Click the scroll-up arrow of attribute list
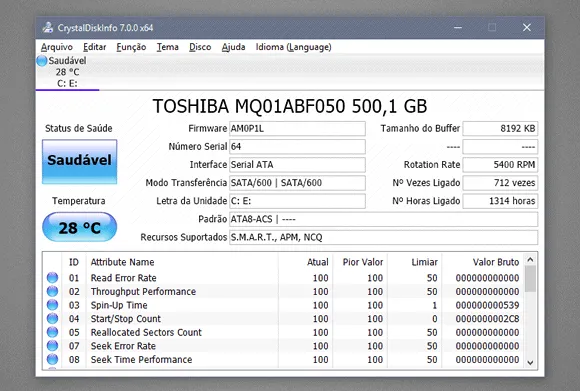580x391 pixels. pos(530,260)
